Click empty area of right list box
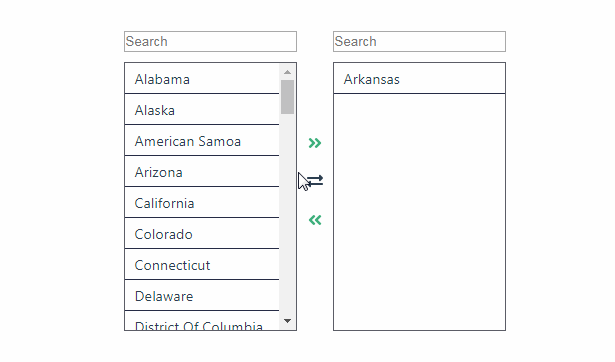 [419, 212]
